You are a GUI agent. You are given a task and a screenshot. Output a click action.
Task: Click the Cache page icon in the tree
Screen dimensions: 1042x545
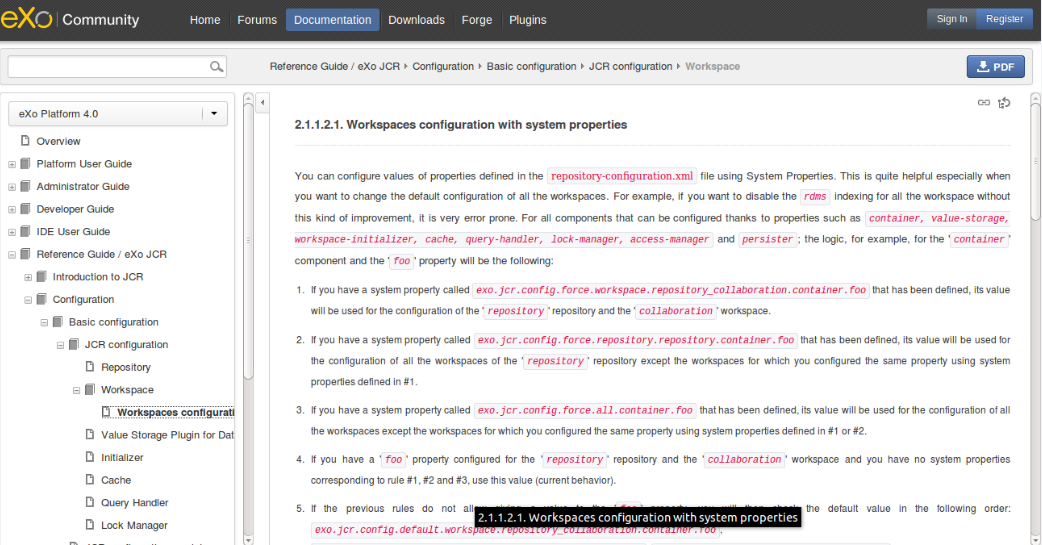pos(90,479)
